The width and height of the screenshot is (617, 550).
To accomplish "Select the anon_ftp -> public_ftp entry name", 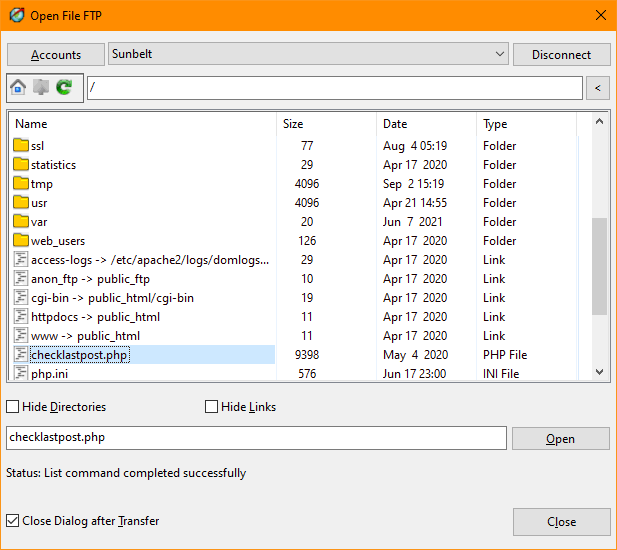I will [91, 279].
